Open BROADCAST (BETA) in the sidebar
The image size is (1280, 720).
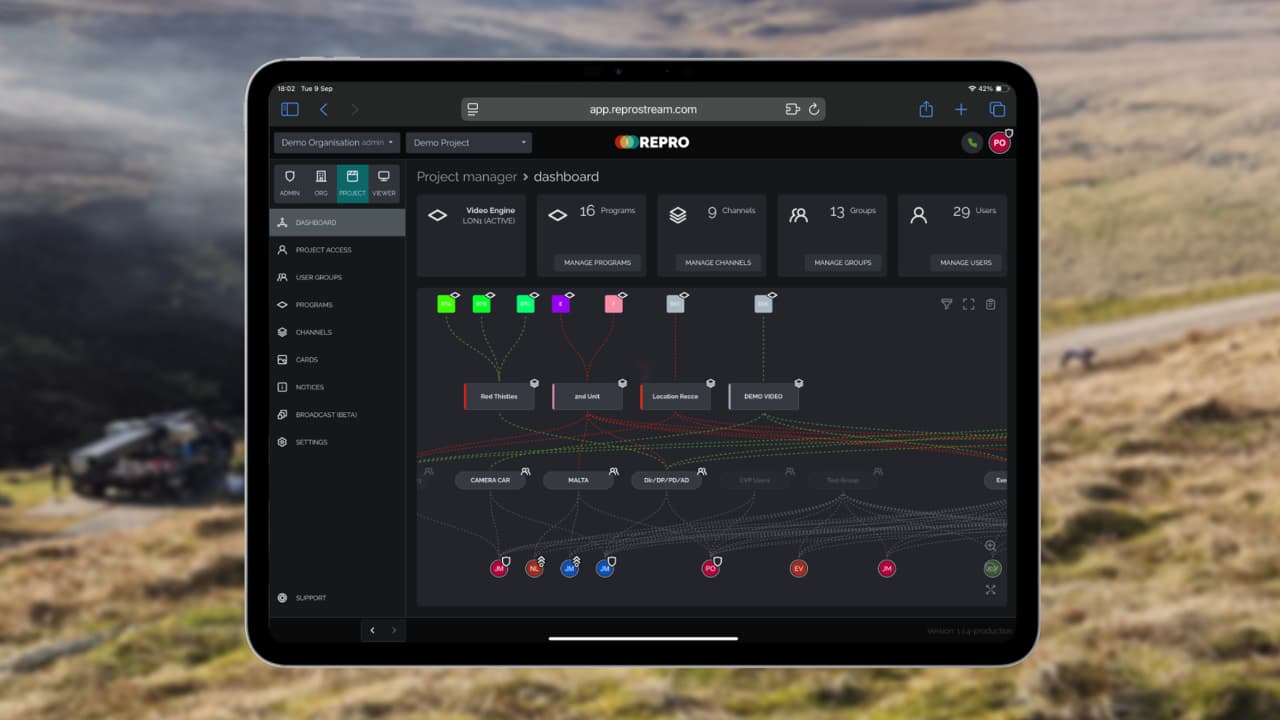[x=322, y=414]
